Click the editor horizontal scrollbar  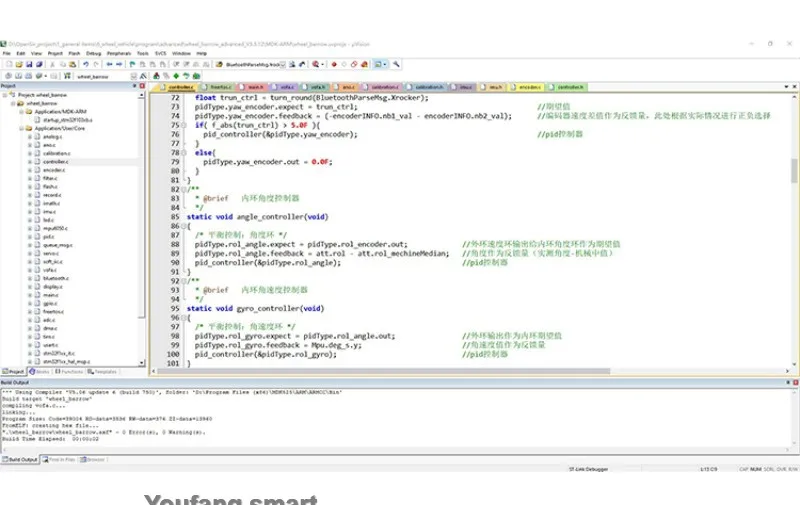[x=383, y=371]
